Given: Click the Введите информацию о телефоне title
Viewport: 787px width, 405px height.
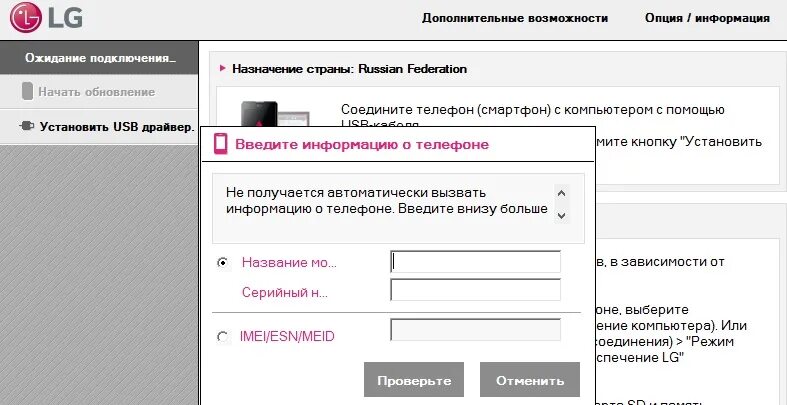Looking at the screenshot, I should (362, 145).
